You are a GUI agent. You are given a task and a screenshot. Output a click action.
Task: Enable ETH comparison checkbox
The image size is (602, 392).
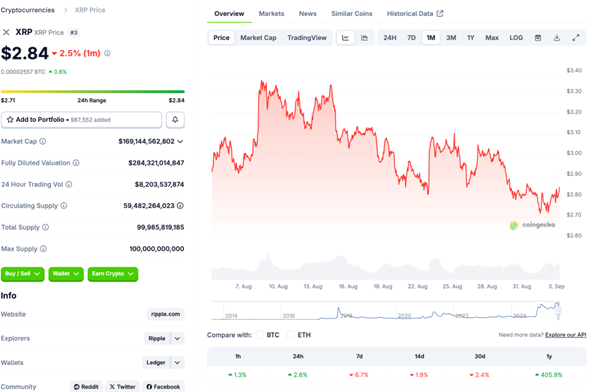pyautogui.click(x=291, y=335)
